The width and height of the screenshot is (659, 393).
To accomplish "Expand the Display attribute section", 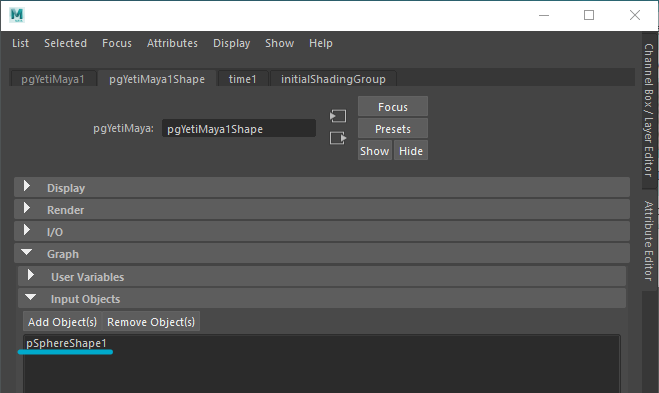I will click(322, 187).
